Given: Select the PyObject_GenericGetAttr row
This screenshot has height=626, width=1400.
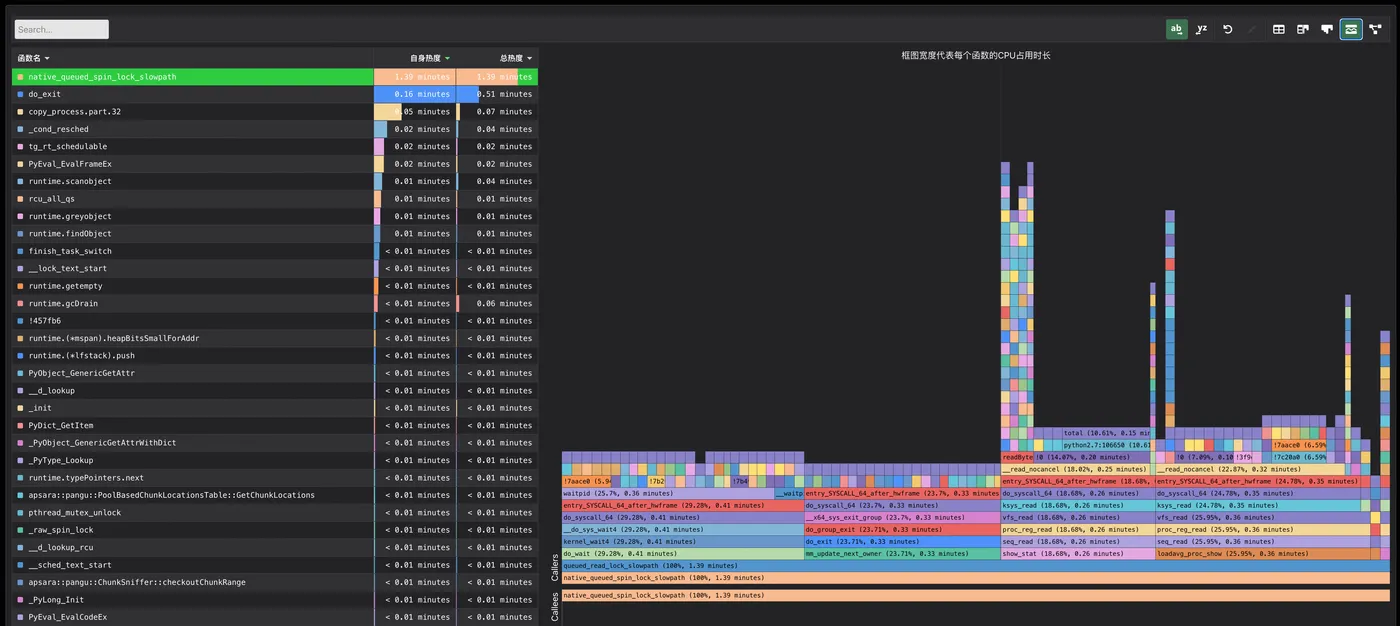Looking at the screenshot, I should [275, 373].
